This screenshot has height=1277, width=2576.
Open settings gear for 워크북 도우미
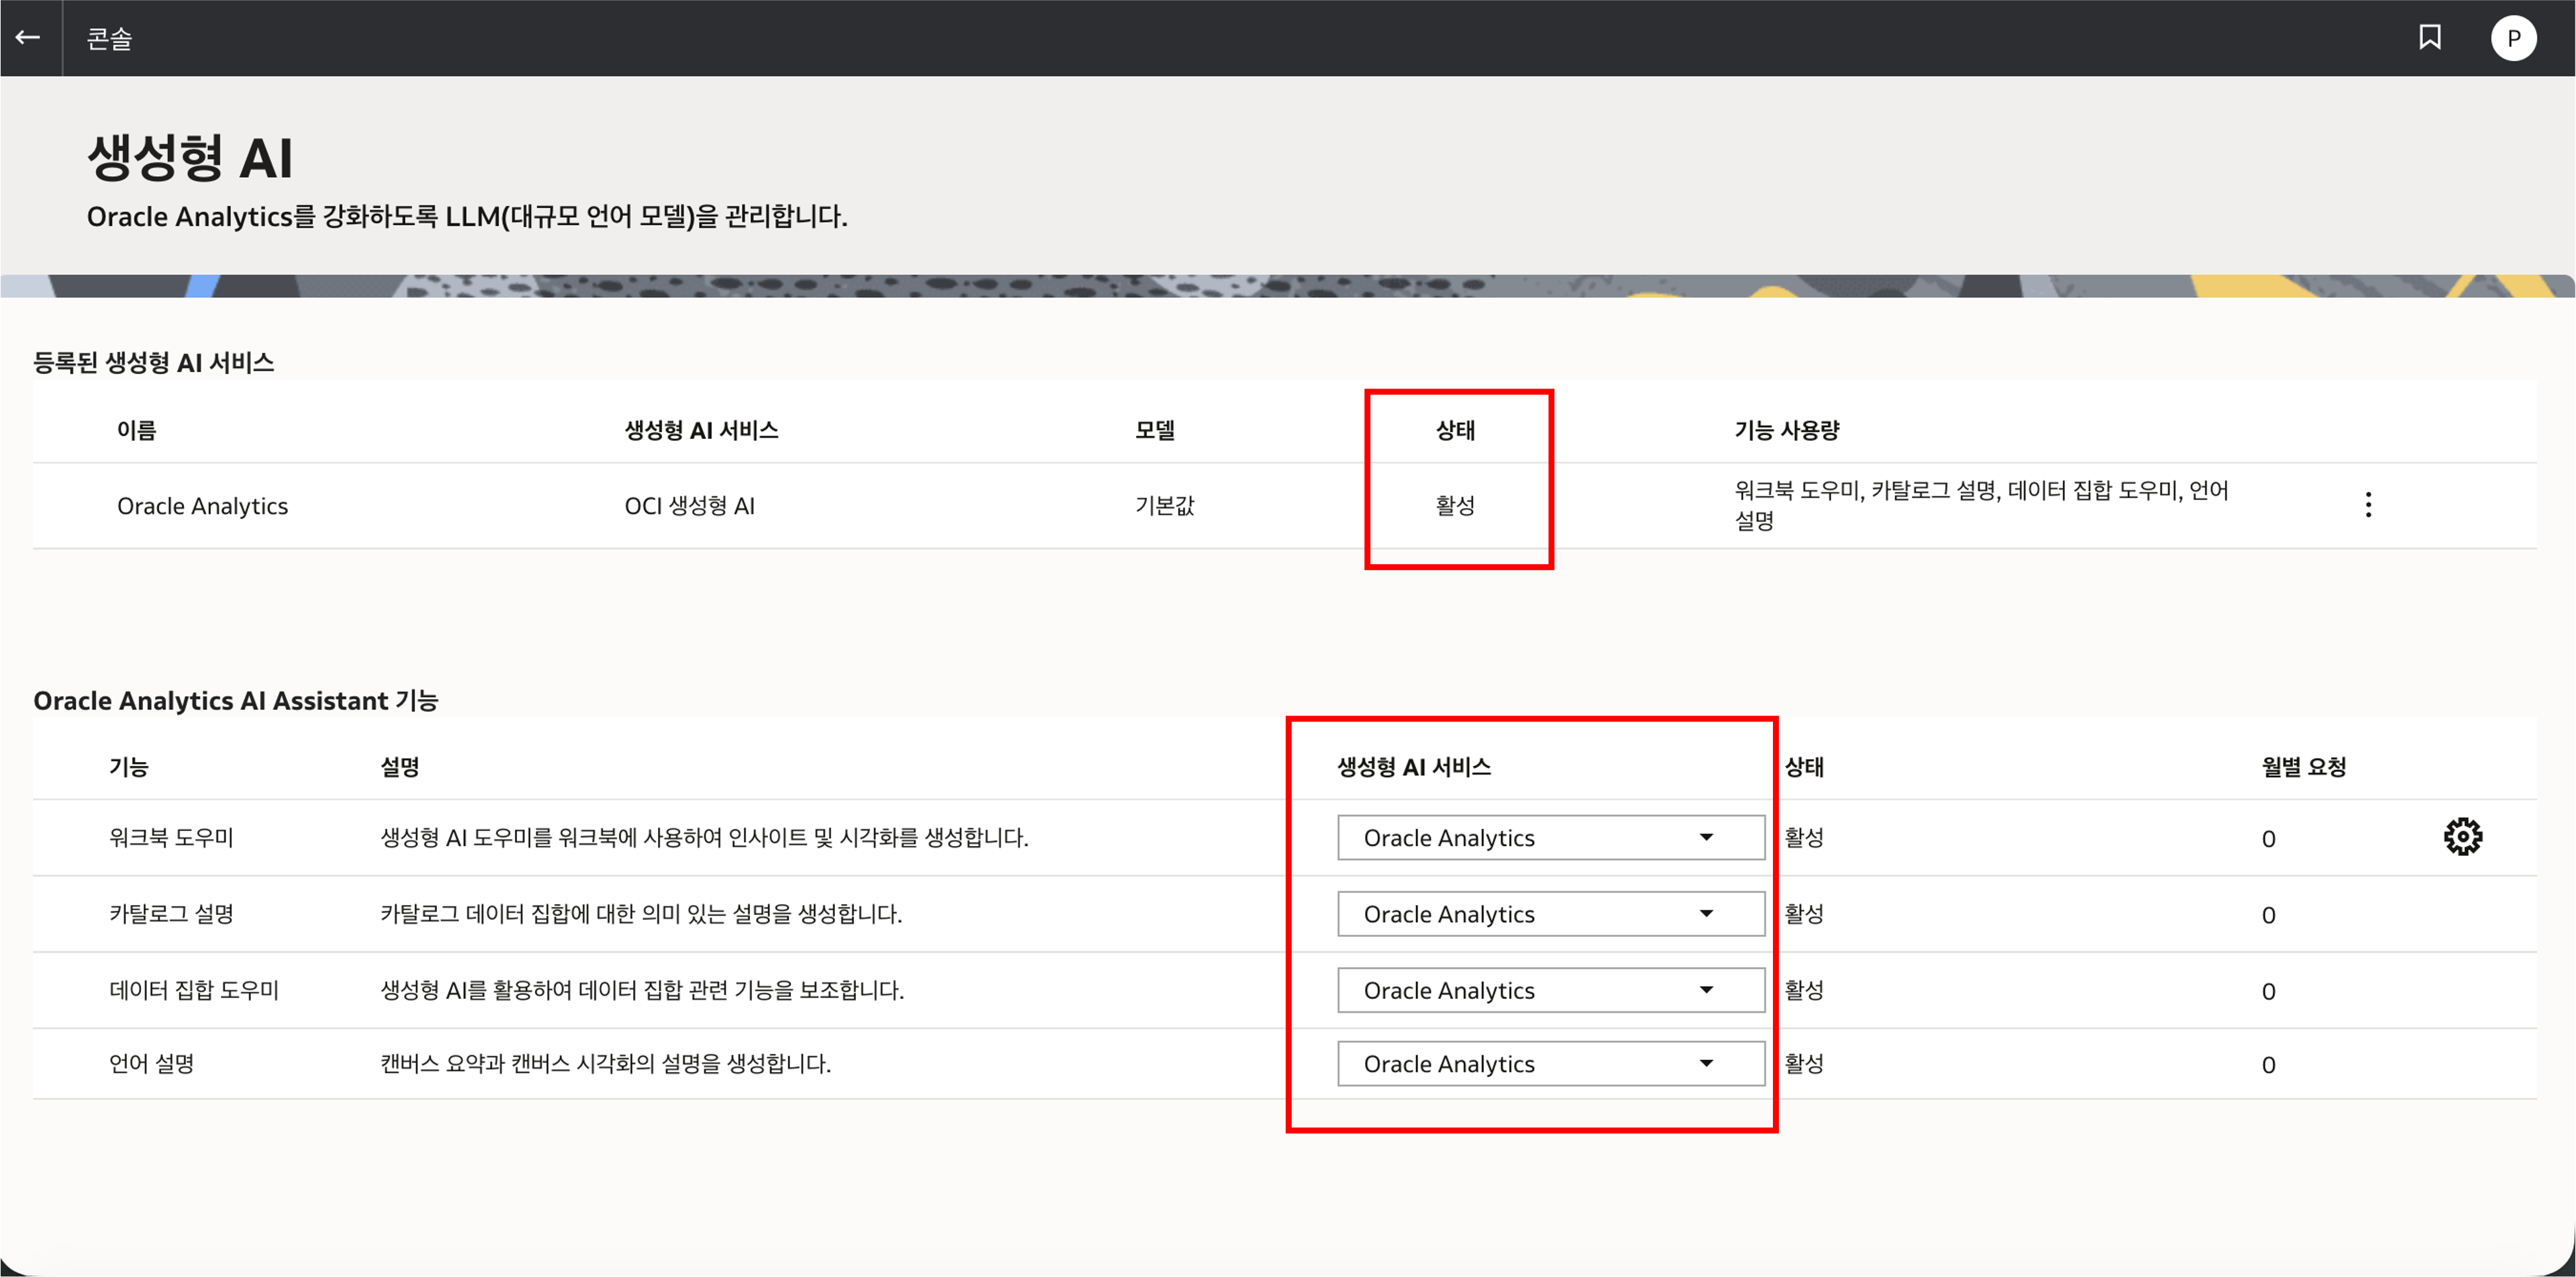[x=2463, y=837]
